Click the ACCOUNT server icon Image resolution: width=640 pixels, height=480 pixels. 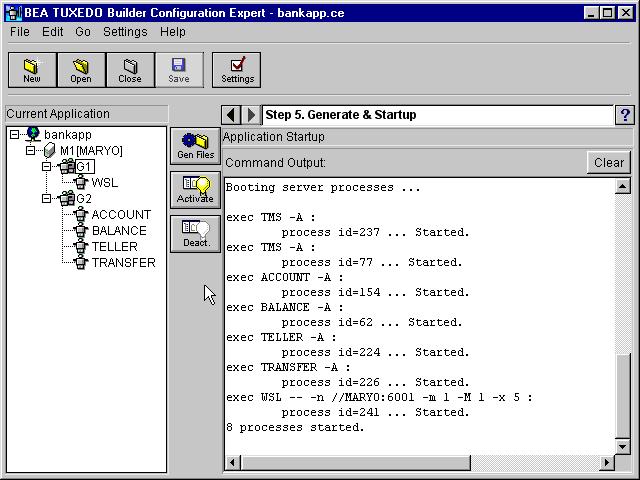pyautogui.click(x=81, y=214)
